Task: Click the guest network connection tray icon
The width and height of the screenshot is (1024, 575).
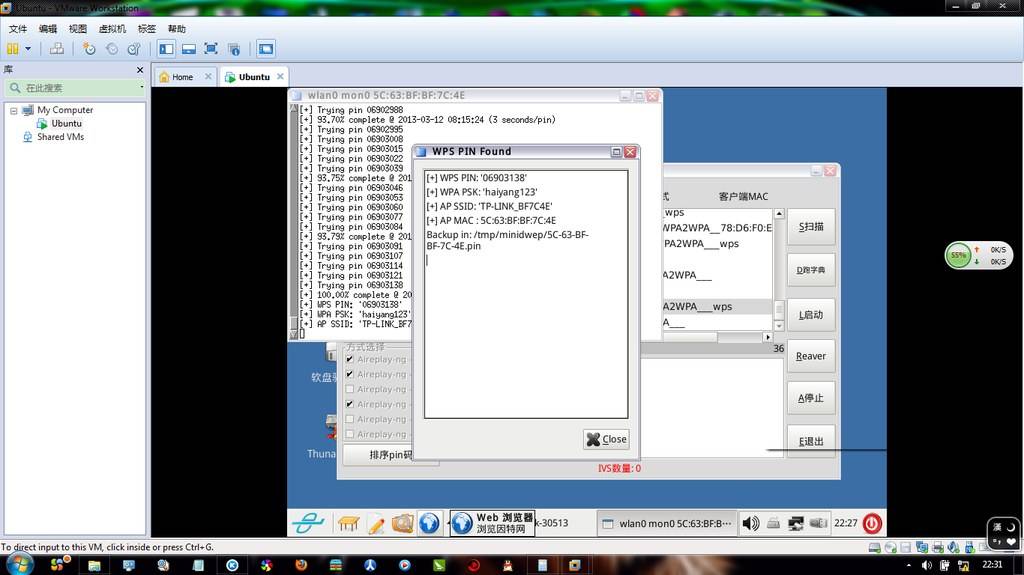Action: (795, 523)
